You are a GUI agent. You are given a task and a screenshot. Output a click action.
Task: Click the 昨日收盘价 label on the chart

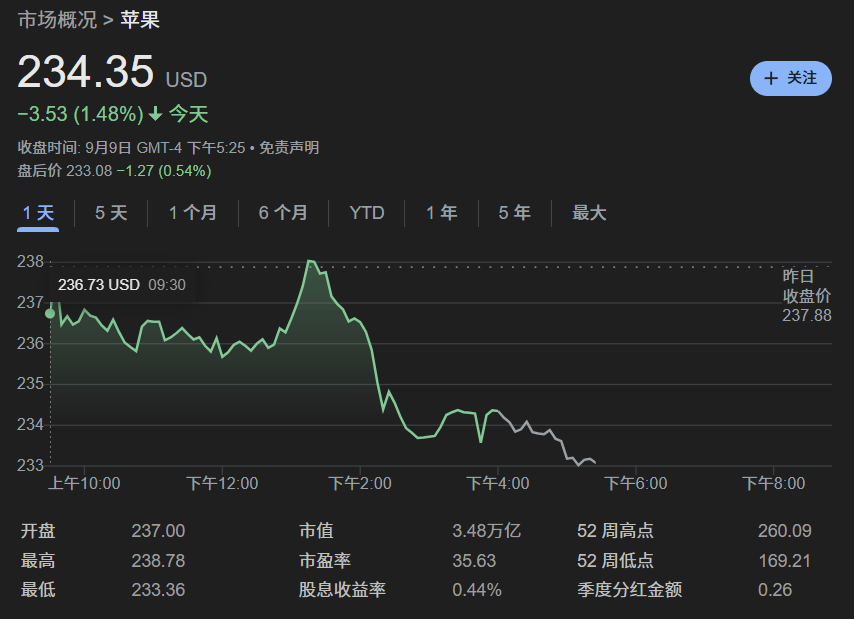pos(806,286)
